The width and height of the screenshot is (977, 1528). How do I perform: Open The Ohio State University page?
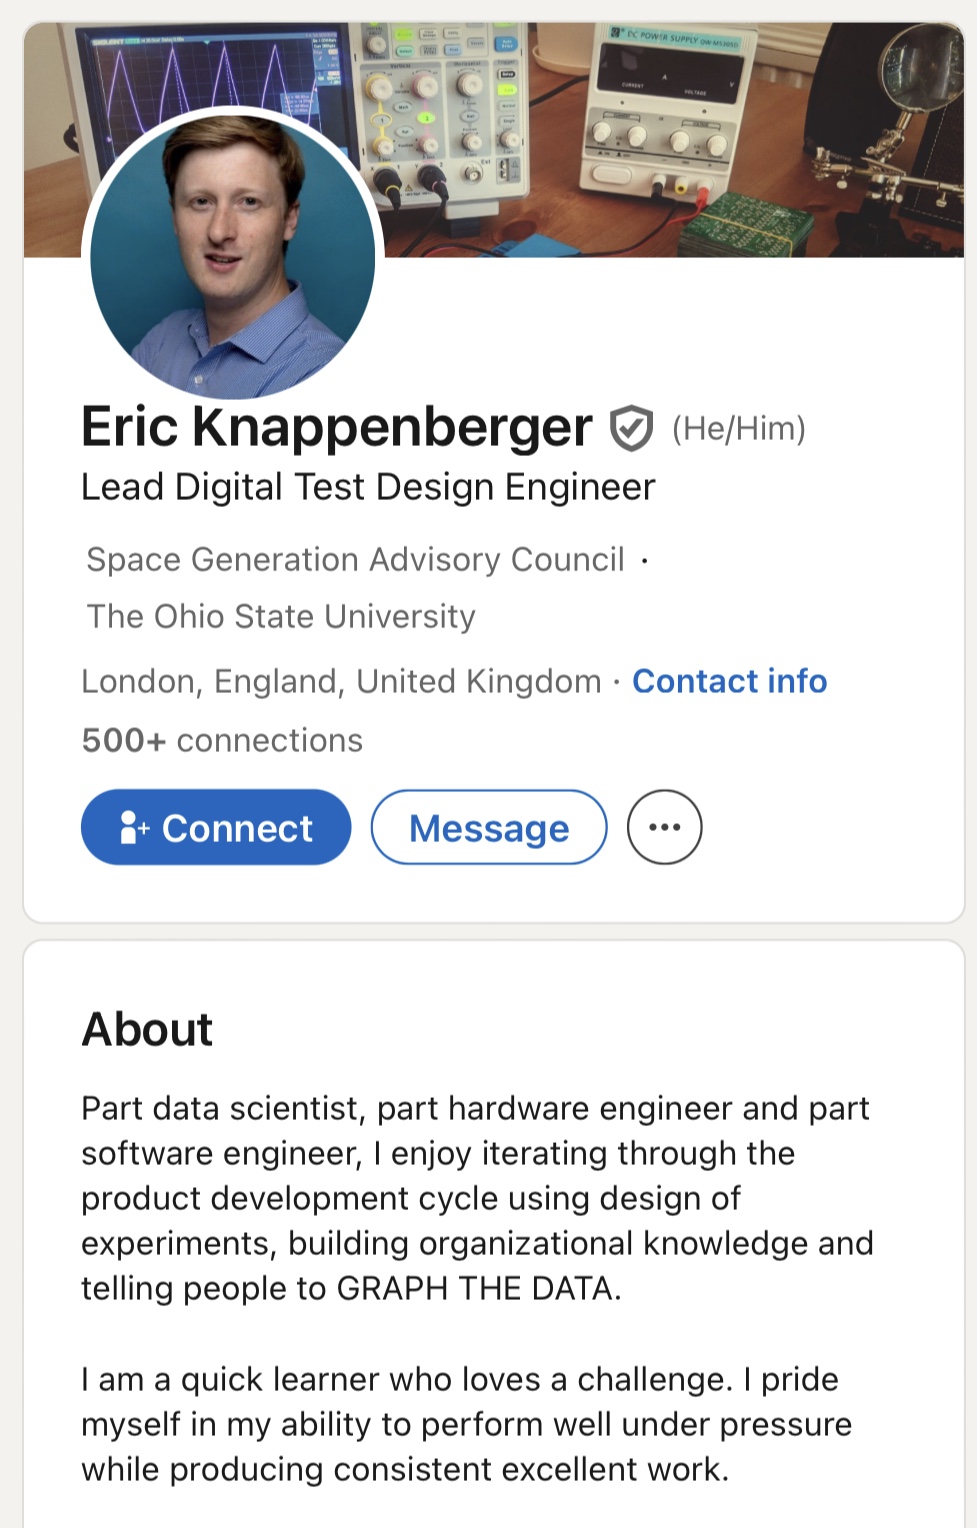pos(281,616)
